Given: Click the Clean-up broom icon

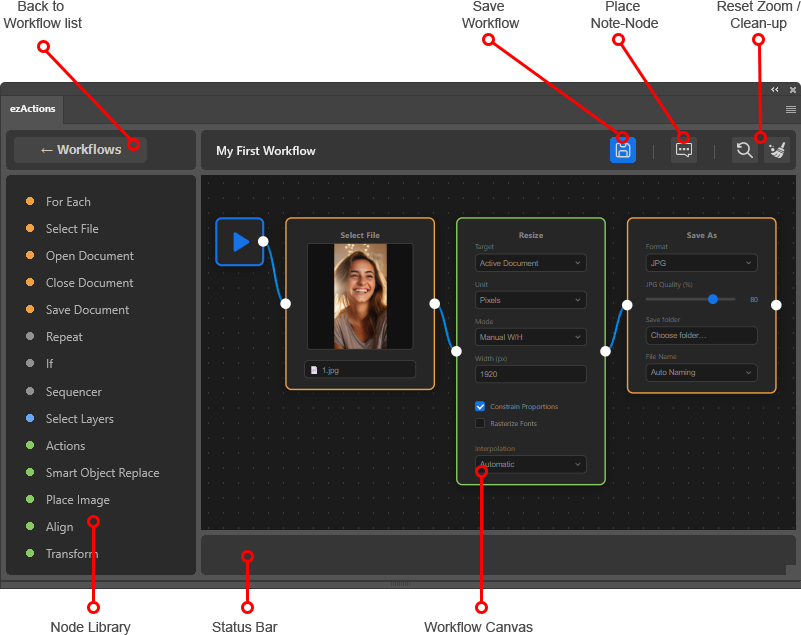Looking at the screenshot, I should 777,150.
